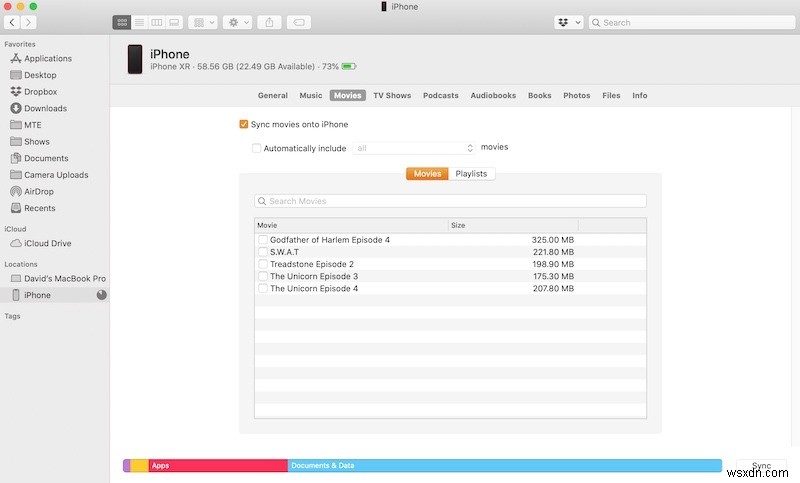Switch to the Books tab
Image resolution: width=800 pixels, height=483 pixels.
coord(539,95)
